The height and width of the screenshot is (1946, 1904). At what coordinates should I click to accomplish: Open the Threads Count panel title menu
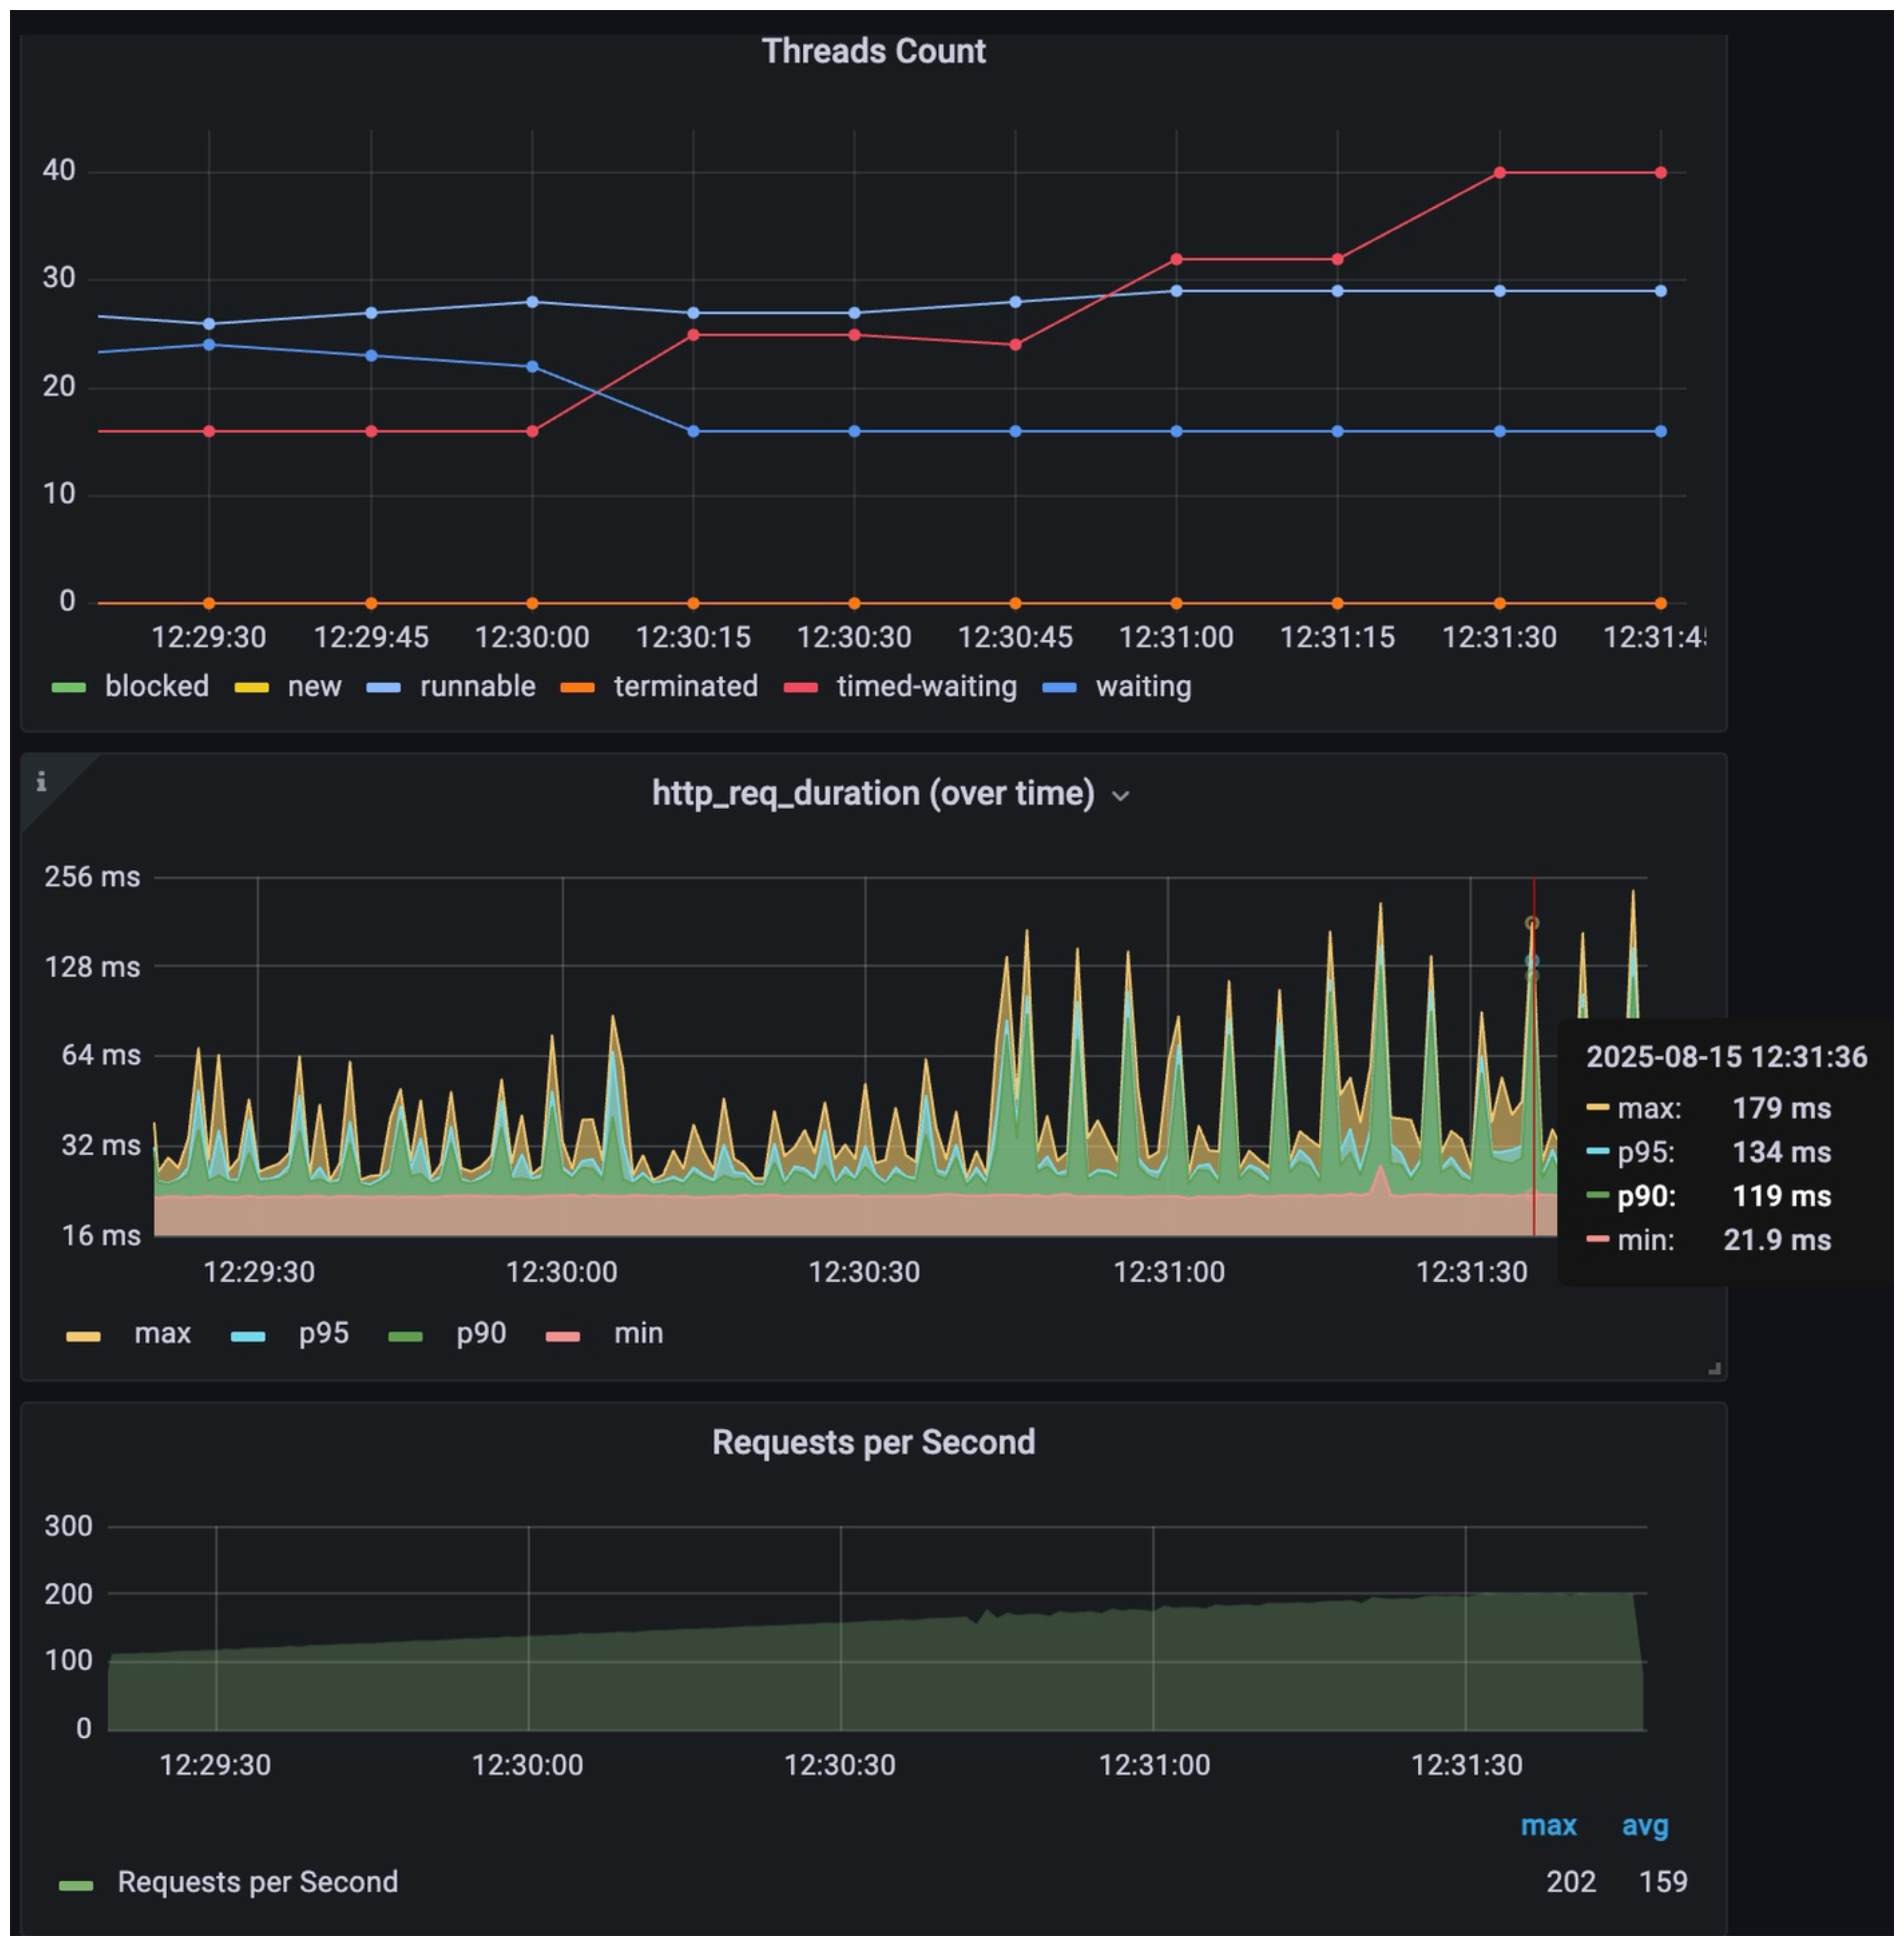(x=873, y=51)
